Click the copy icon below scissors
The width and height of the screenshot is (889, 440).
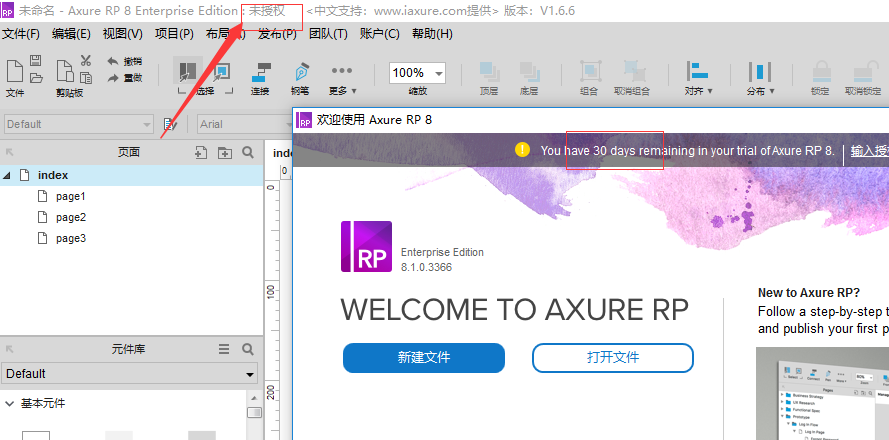pyautogui.click(x=86, y=78)
